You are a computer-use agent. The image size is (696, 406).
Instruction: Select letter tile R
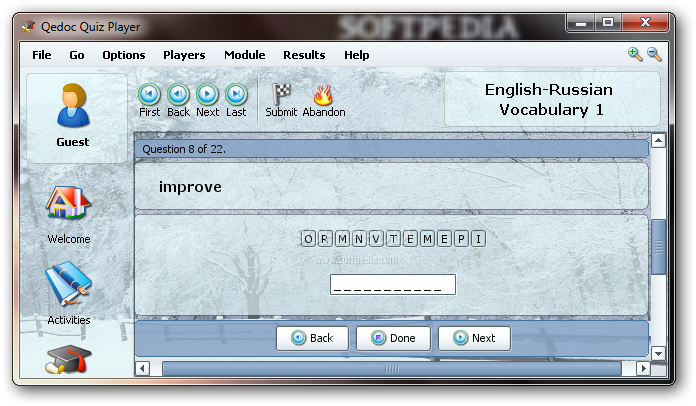pyautogui.click(x=324, y=239)
